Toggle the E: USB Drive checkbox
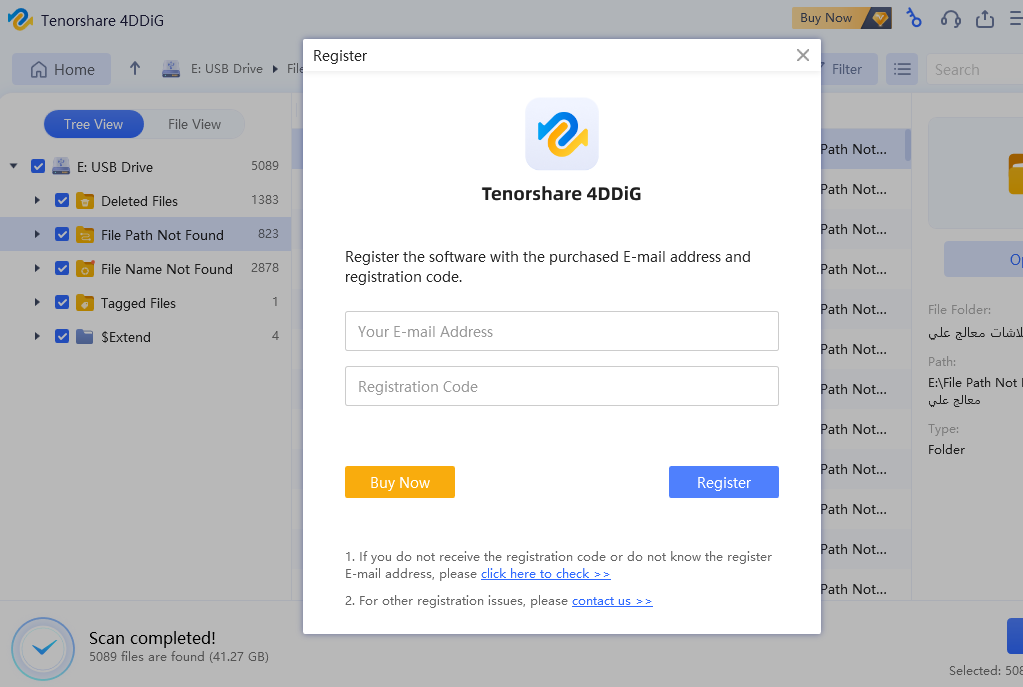This screenshot has width=1023, height=687. 38,166
